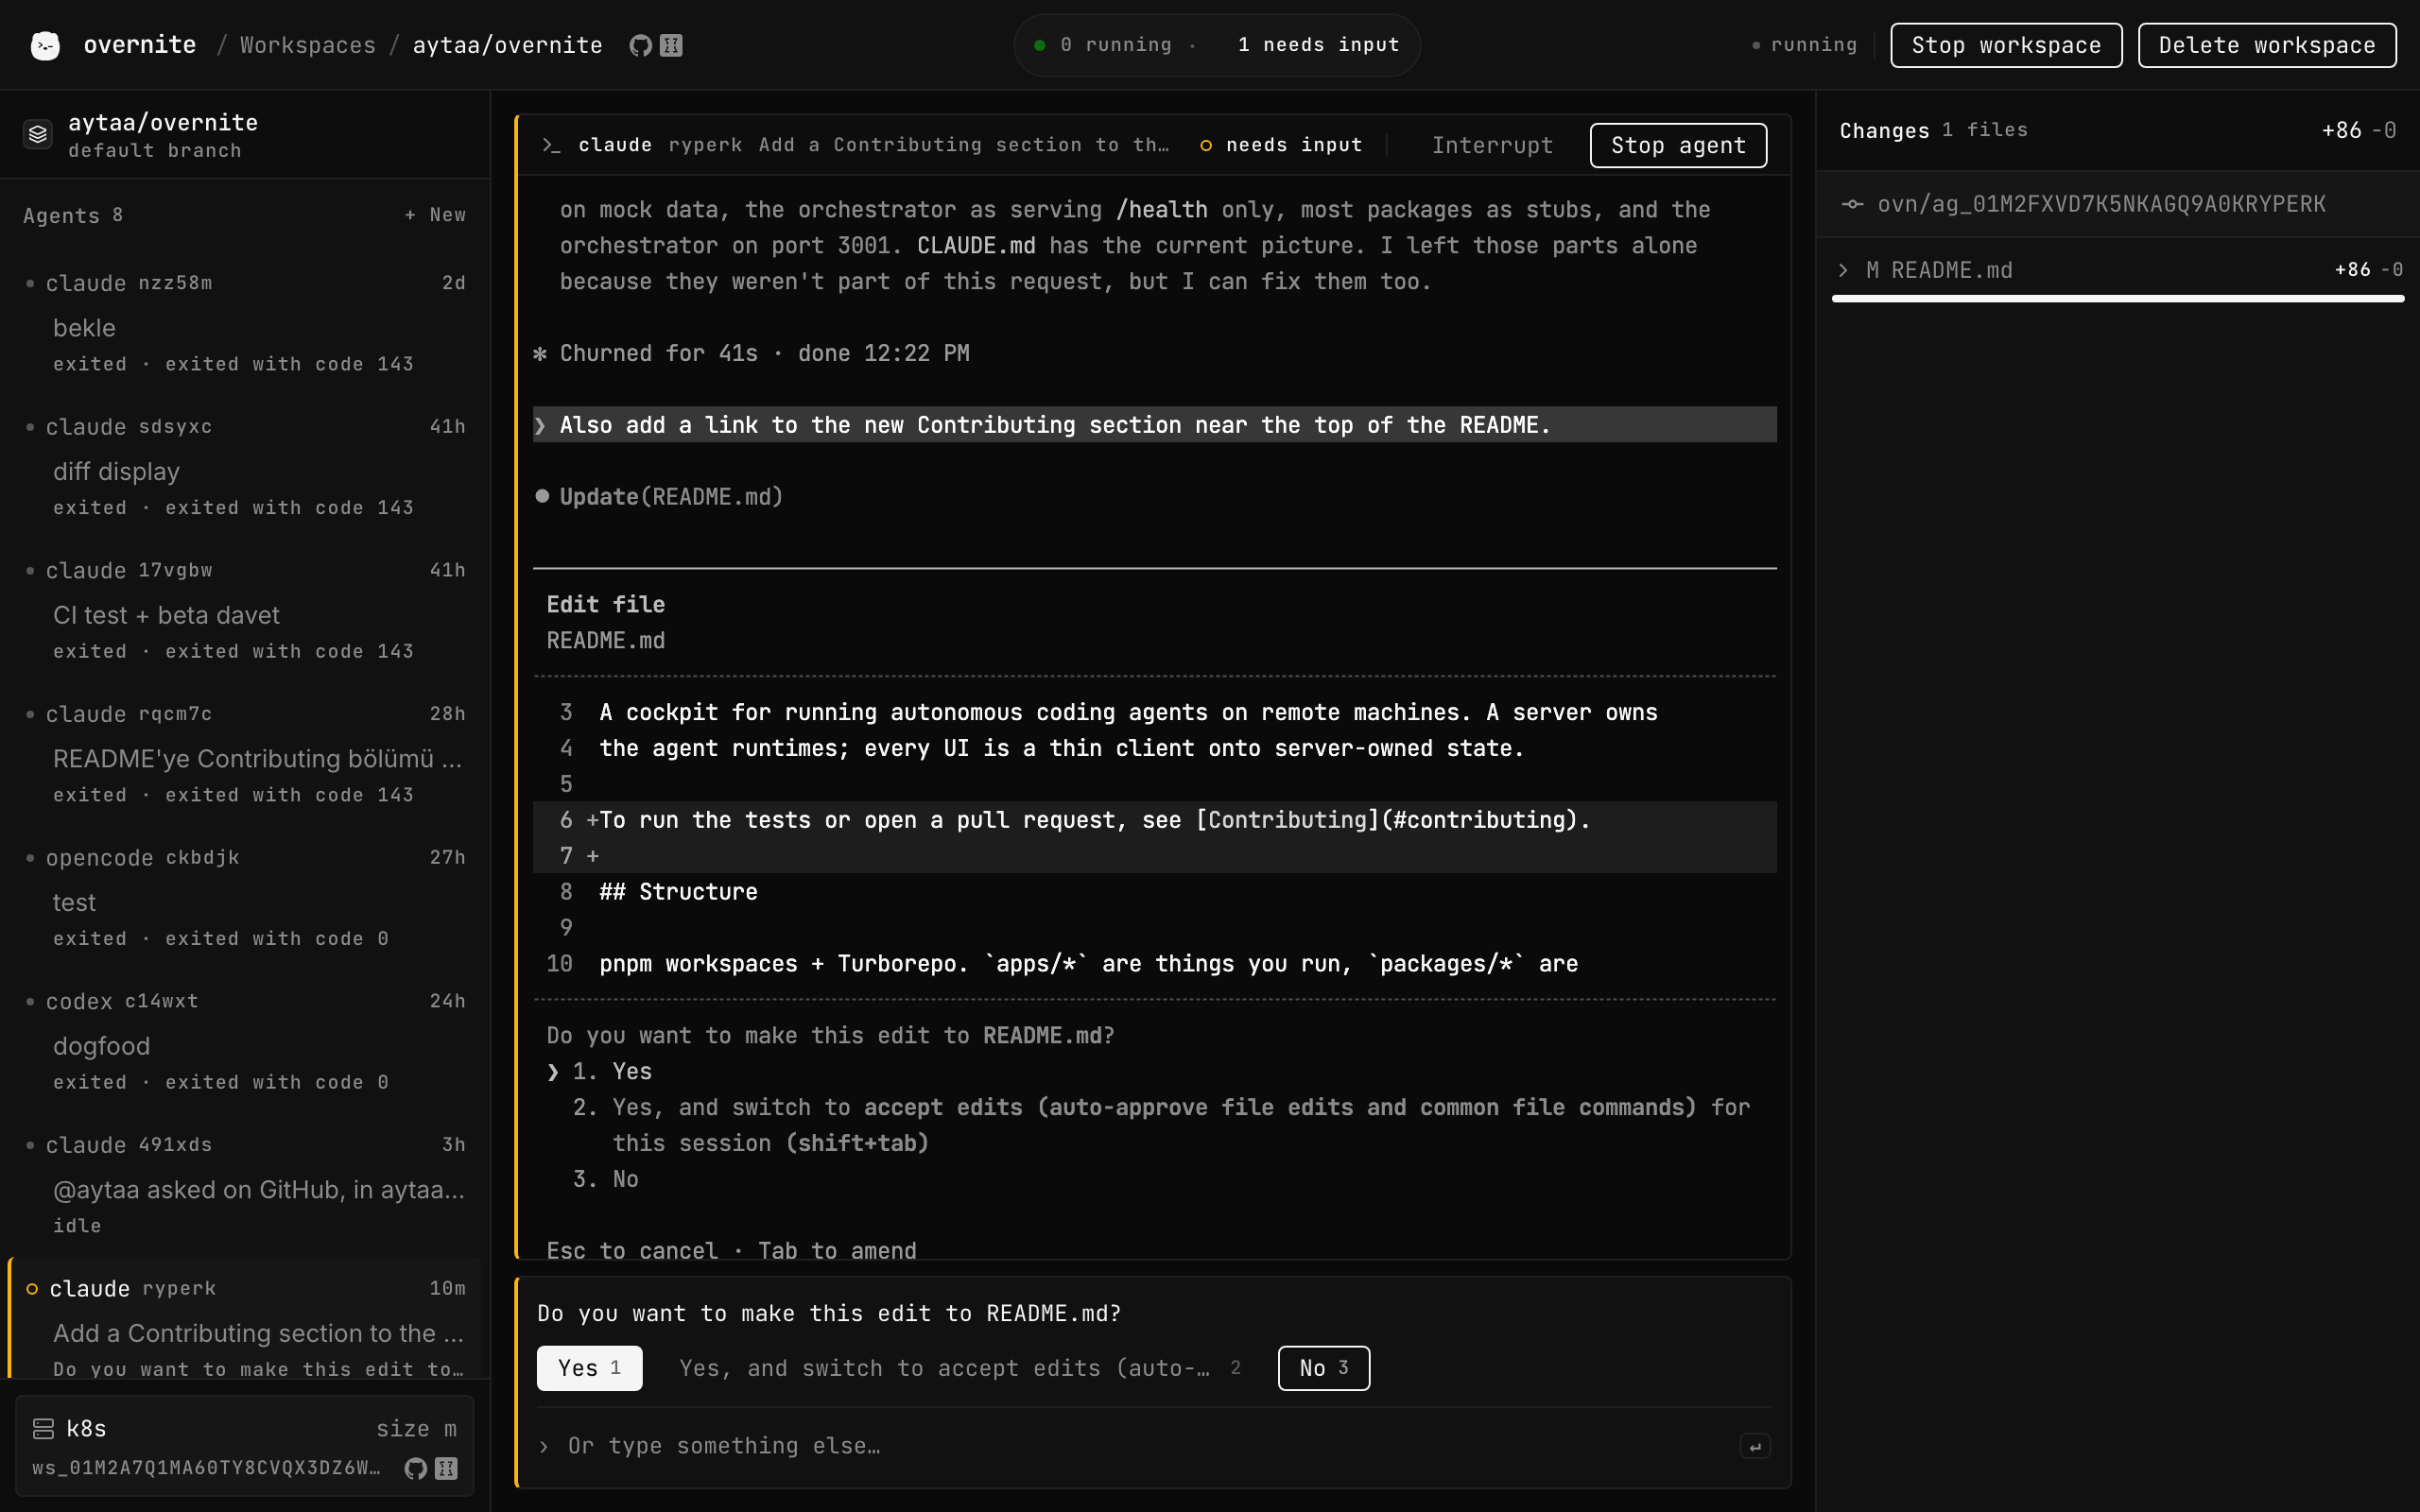Click the 'Agents 8' header
The image size is (2420, 1512).
[x=73, y=215]
